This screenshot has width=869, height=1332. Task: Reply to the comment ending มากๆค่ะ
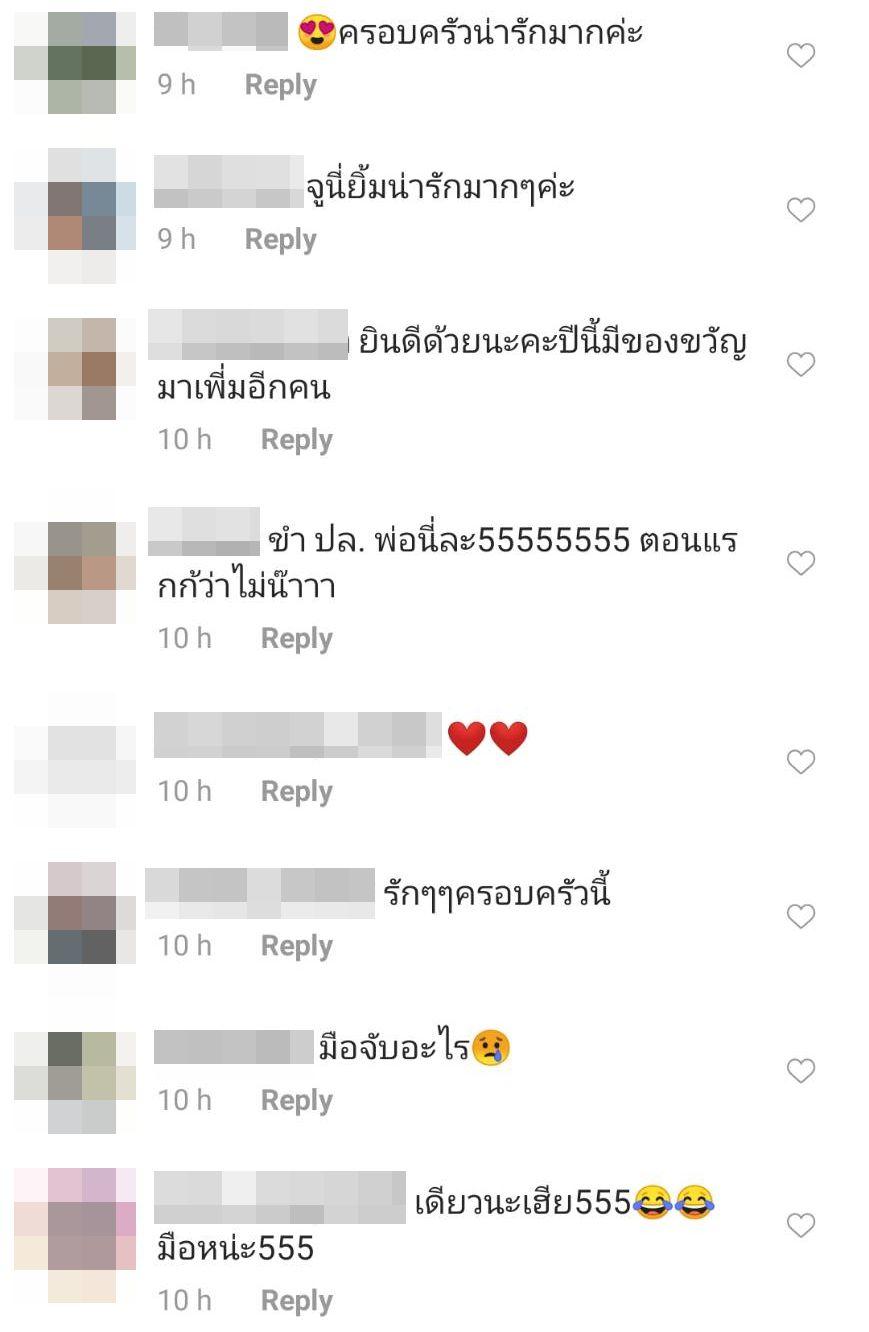(x=281, y=240)
